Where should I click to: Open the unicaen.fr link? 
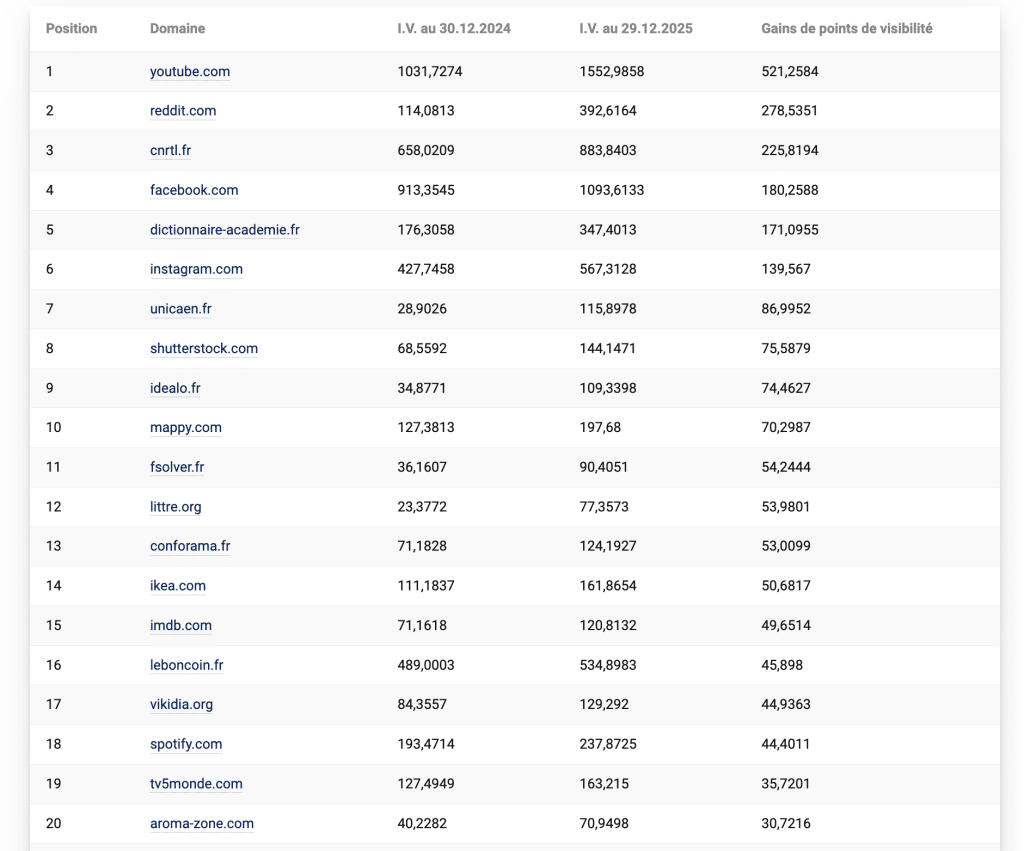coord(181,309)
